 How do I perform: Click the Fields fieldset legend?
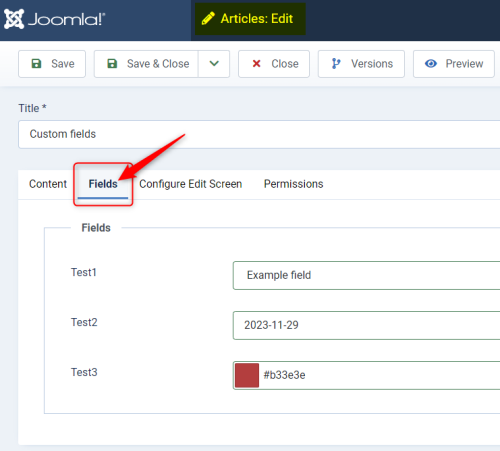(x=96, y=228)
